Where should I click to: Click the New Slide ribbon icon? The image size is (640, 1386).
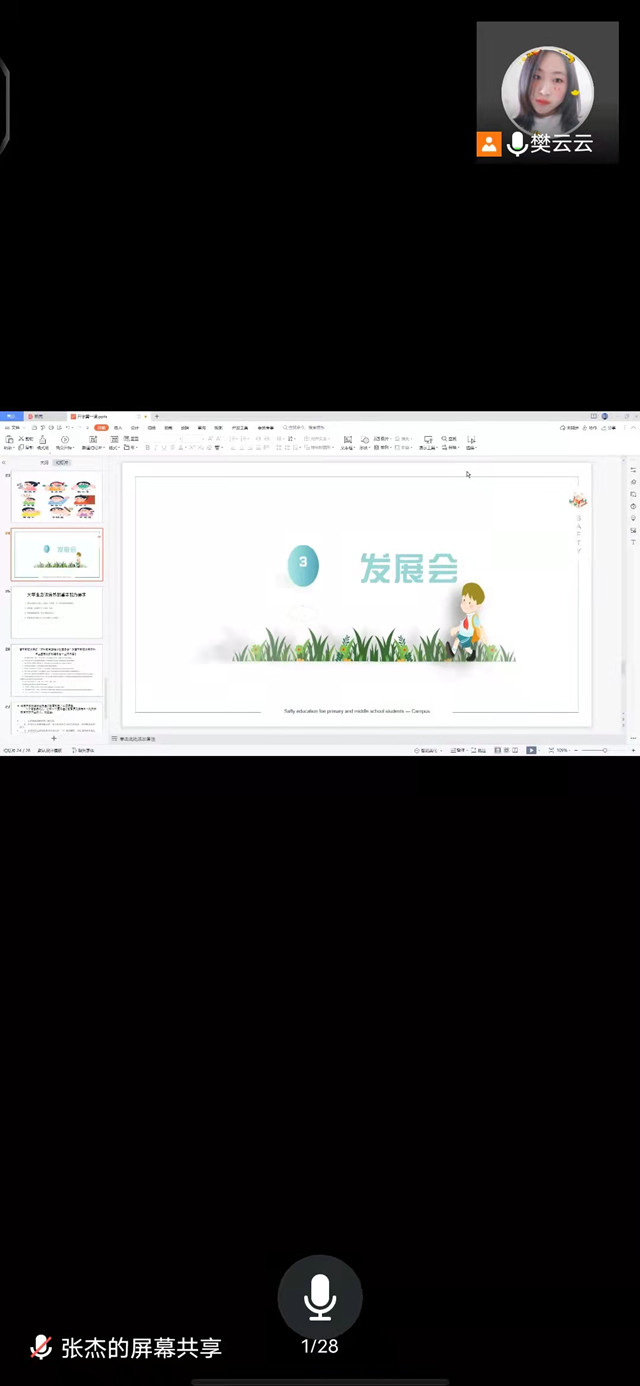point(93,442)
